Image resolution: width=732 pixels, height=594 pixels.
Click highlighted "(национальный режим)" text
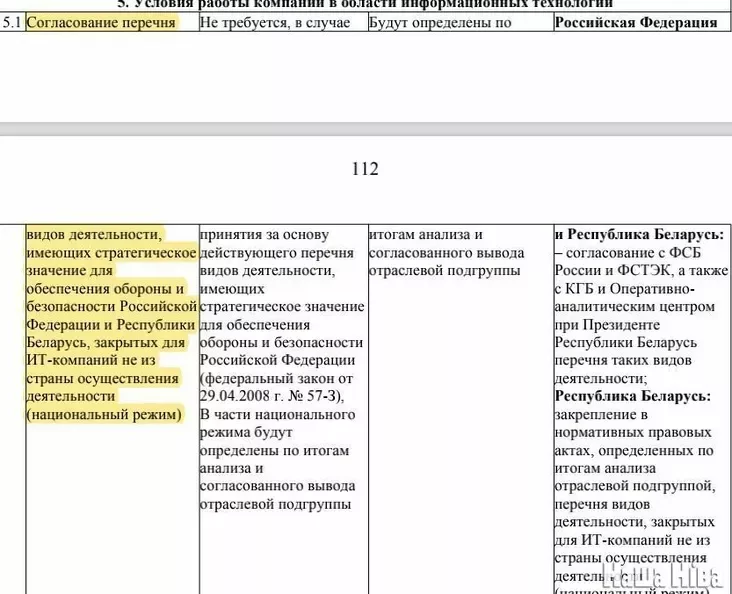(105, 414)
